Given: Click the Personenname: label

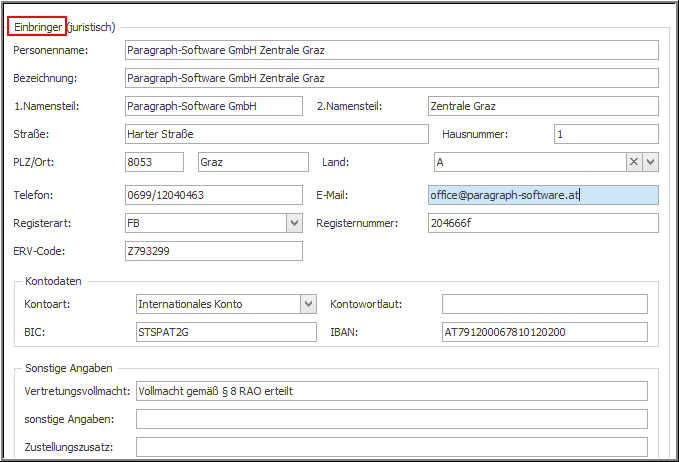Looking at the screenshot, I should pos(51,50).
